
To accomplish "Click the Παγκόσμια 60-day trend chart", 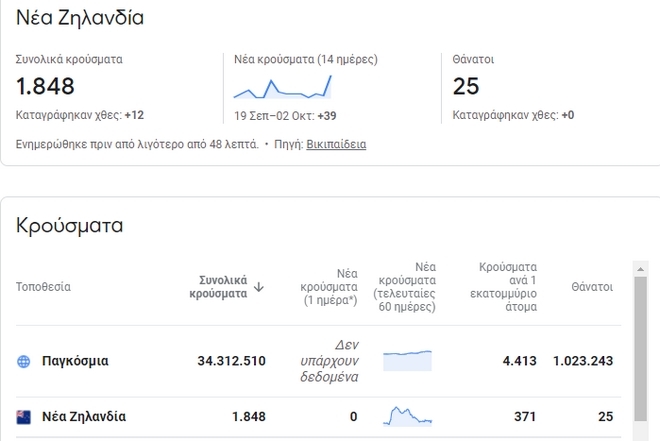I will 408,360.
